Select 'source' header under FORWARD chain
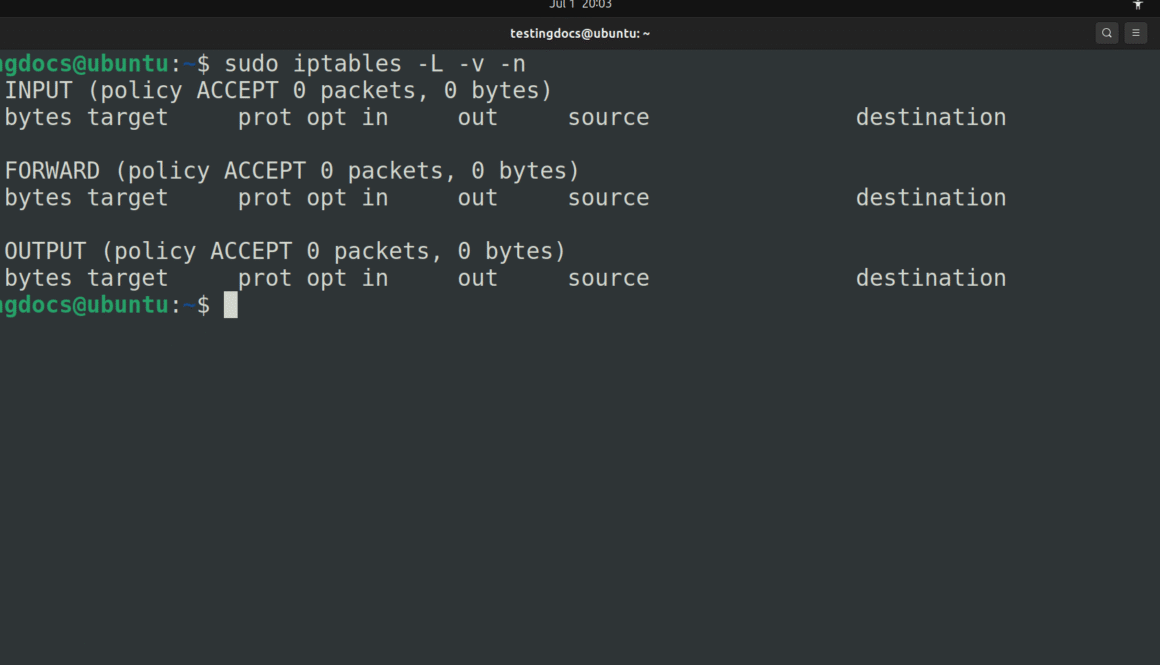The height and width of the screenshot is (665, 1160). point(608,198)
